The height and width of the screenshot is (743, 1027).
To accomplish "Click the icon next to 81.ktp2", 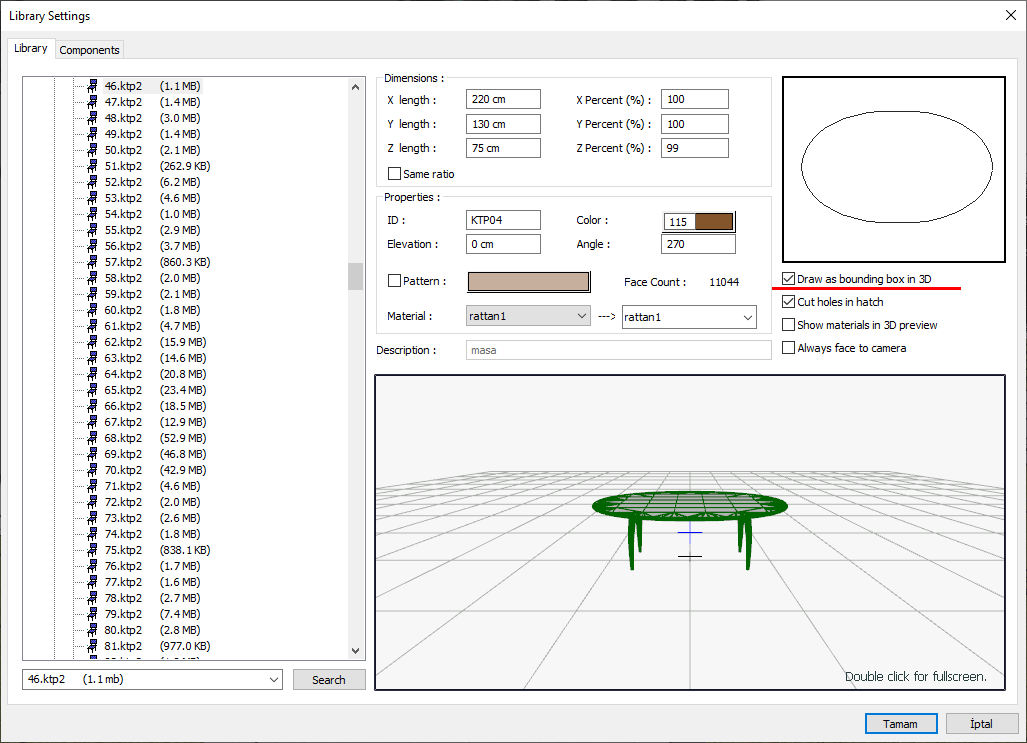I will 91,646.
